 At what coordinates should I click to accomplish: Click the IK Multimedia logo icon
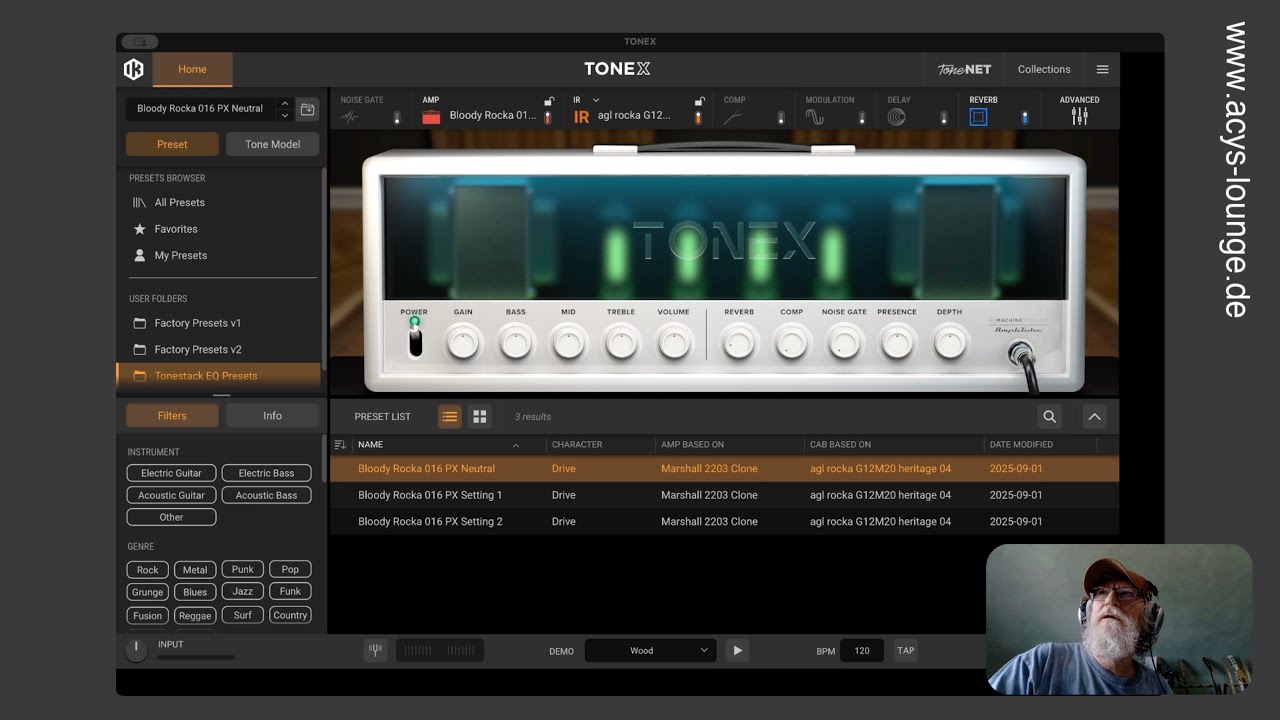[x=133, y=69]
